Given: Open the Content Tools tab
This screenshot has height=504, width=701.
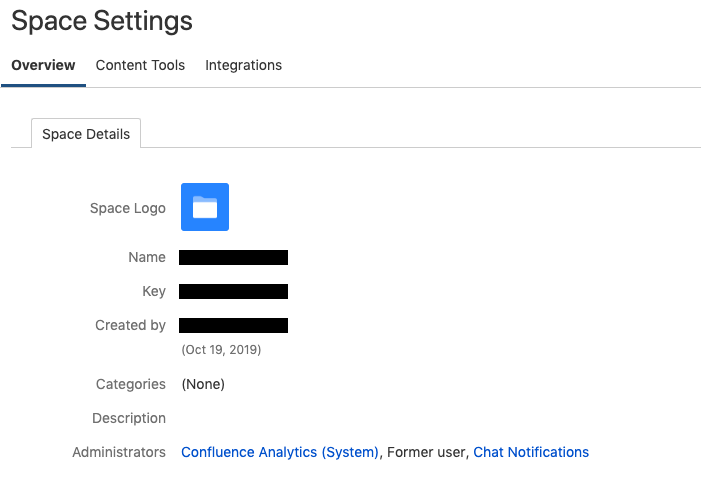Looking at the screenshot, I should pyautogui.click(x=140, y=65).
